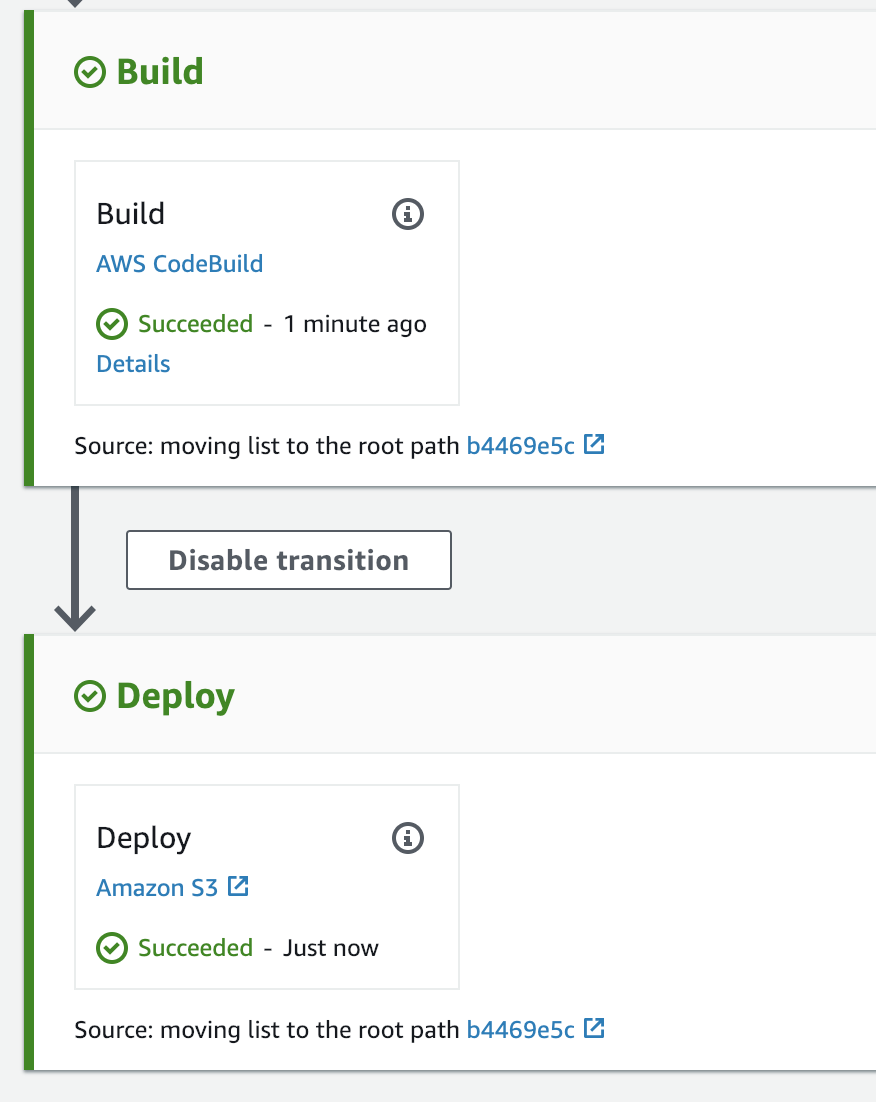The height and width of the screenshot is (1102, 876).
Task: Click external link icon after Build source commit
Action: [x=594, y=444]
